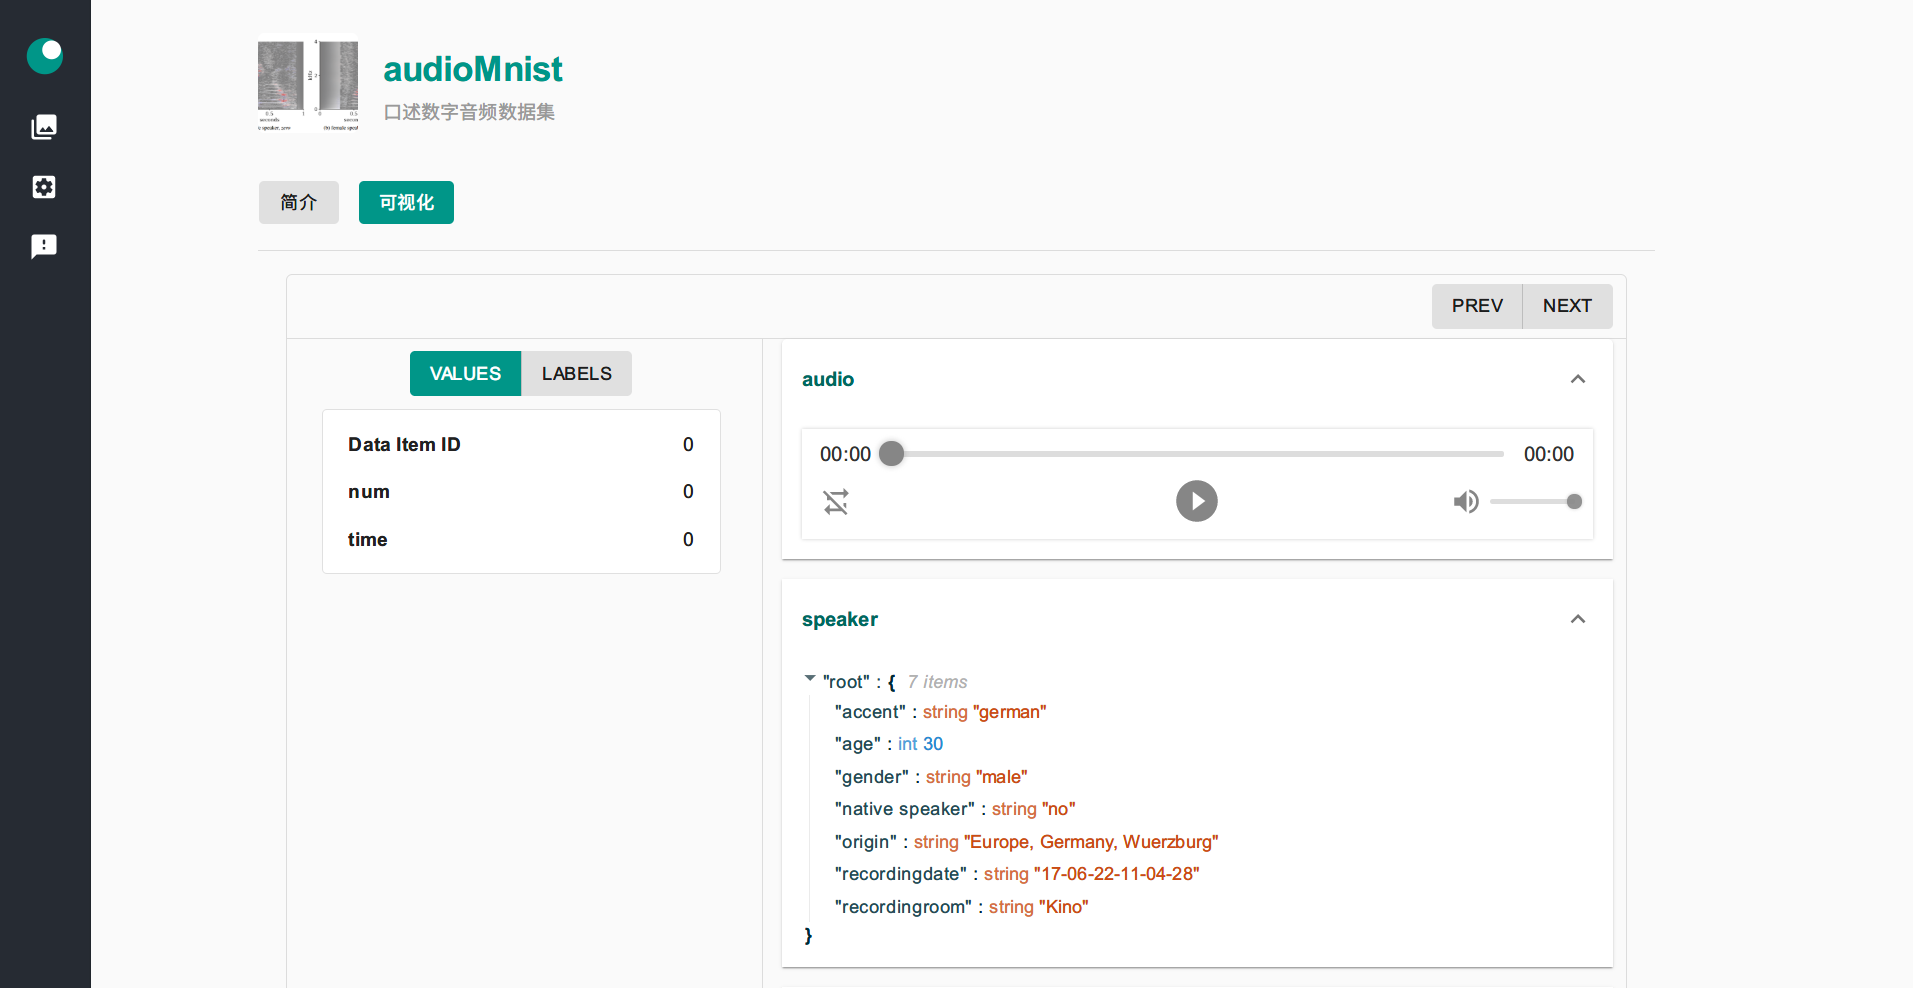Click the "time" row label
Viewport: 1913px width, 988px height.
tap(367, 539)
